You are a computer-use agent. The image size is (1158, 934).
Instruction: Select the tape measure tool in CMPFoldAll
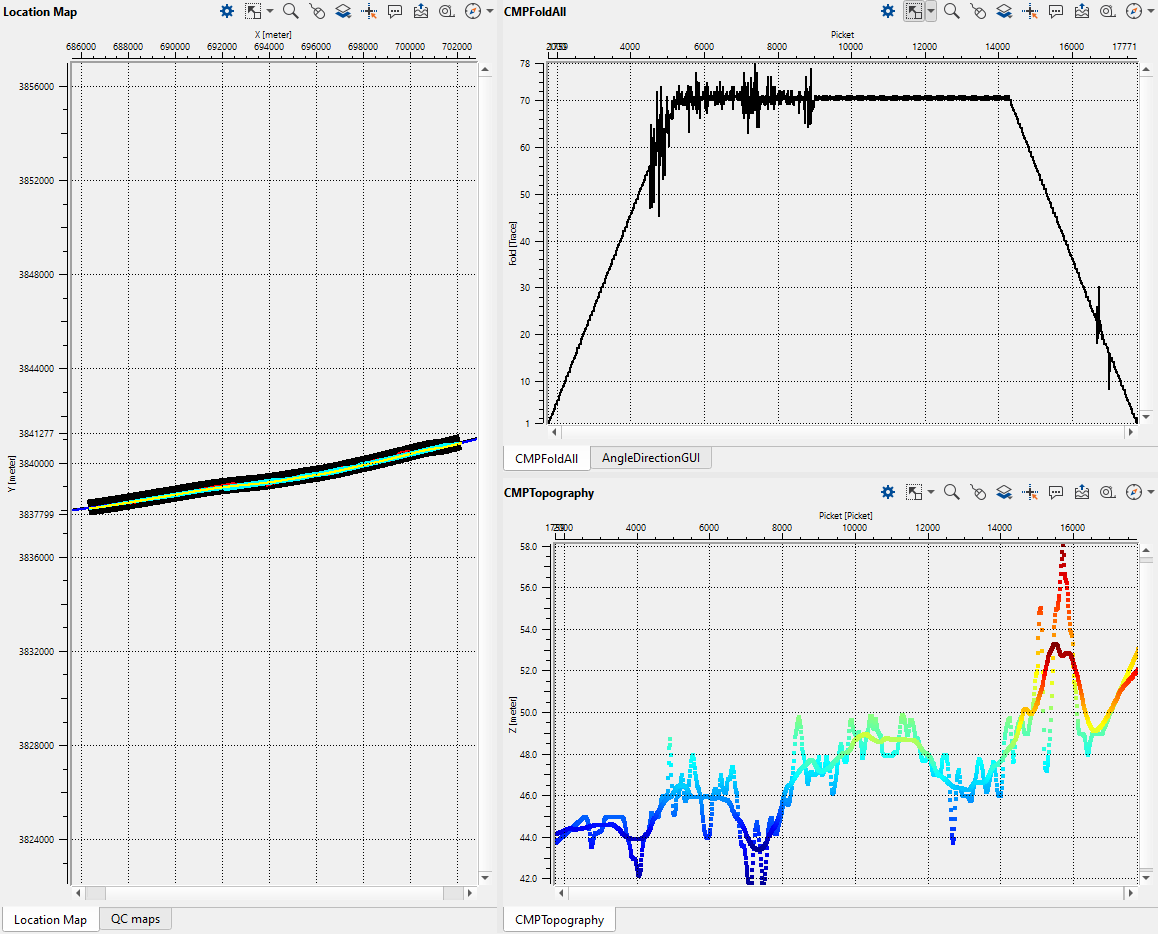click(1108, 12)
